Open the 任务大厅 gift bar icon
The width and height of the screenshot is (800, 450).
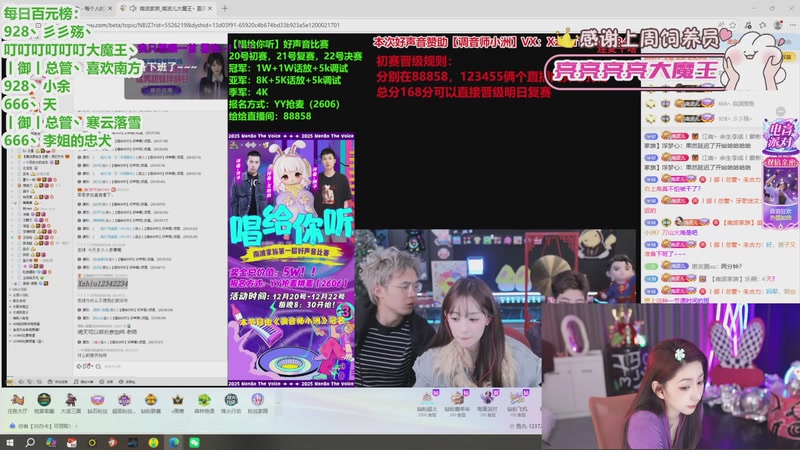pyautogui.click(x=17, y=403)
